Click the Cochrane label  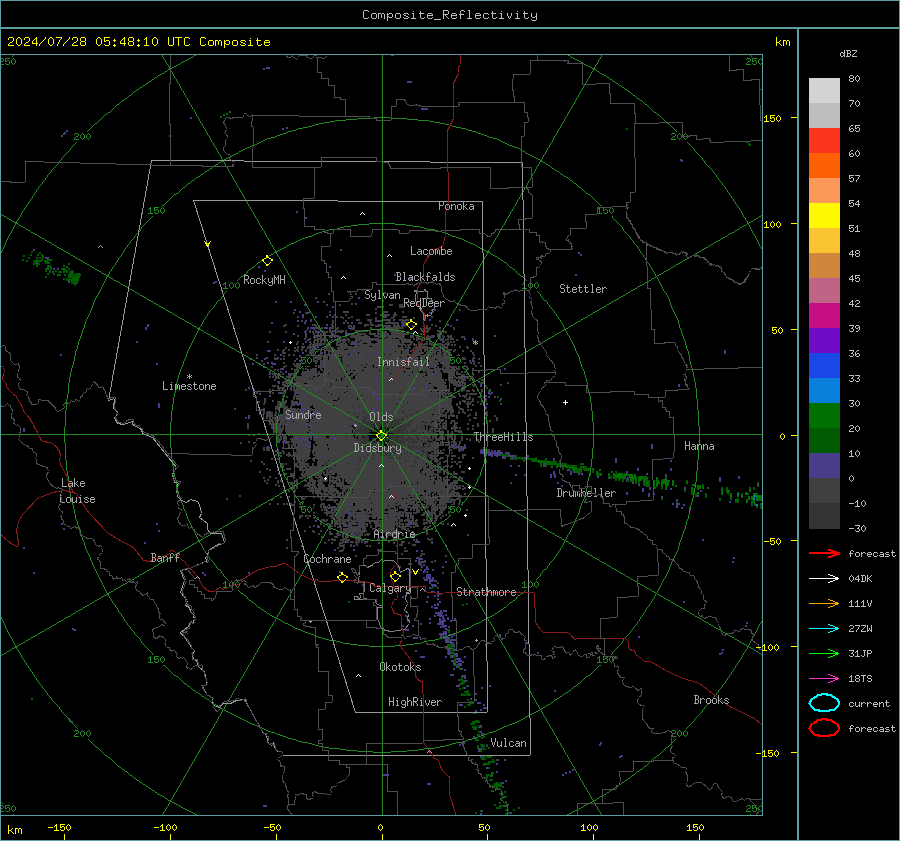click(x=327, y=559)
